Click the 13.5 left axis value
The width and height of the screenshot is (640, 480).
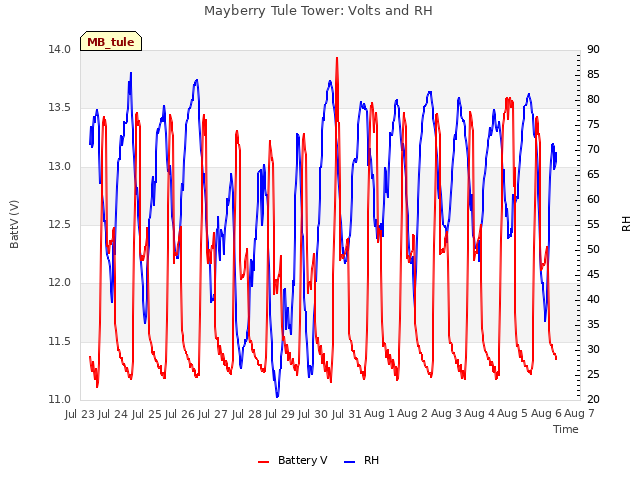tap(60, 108)
